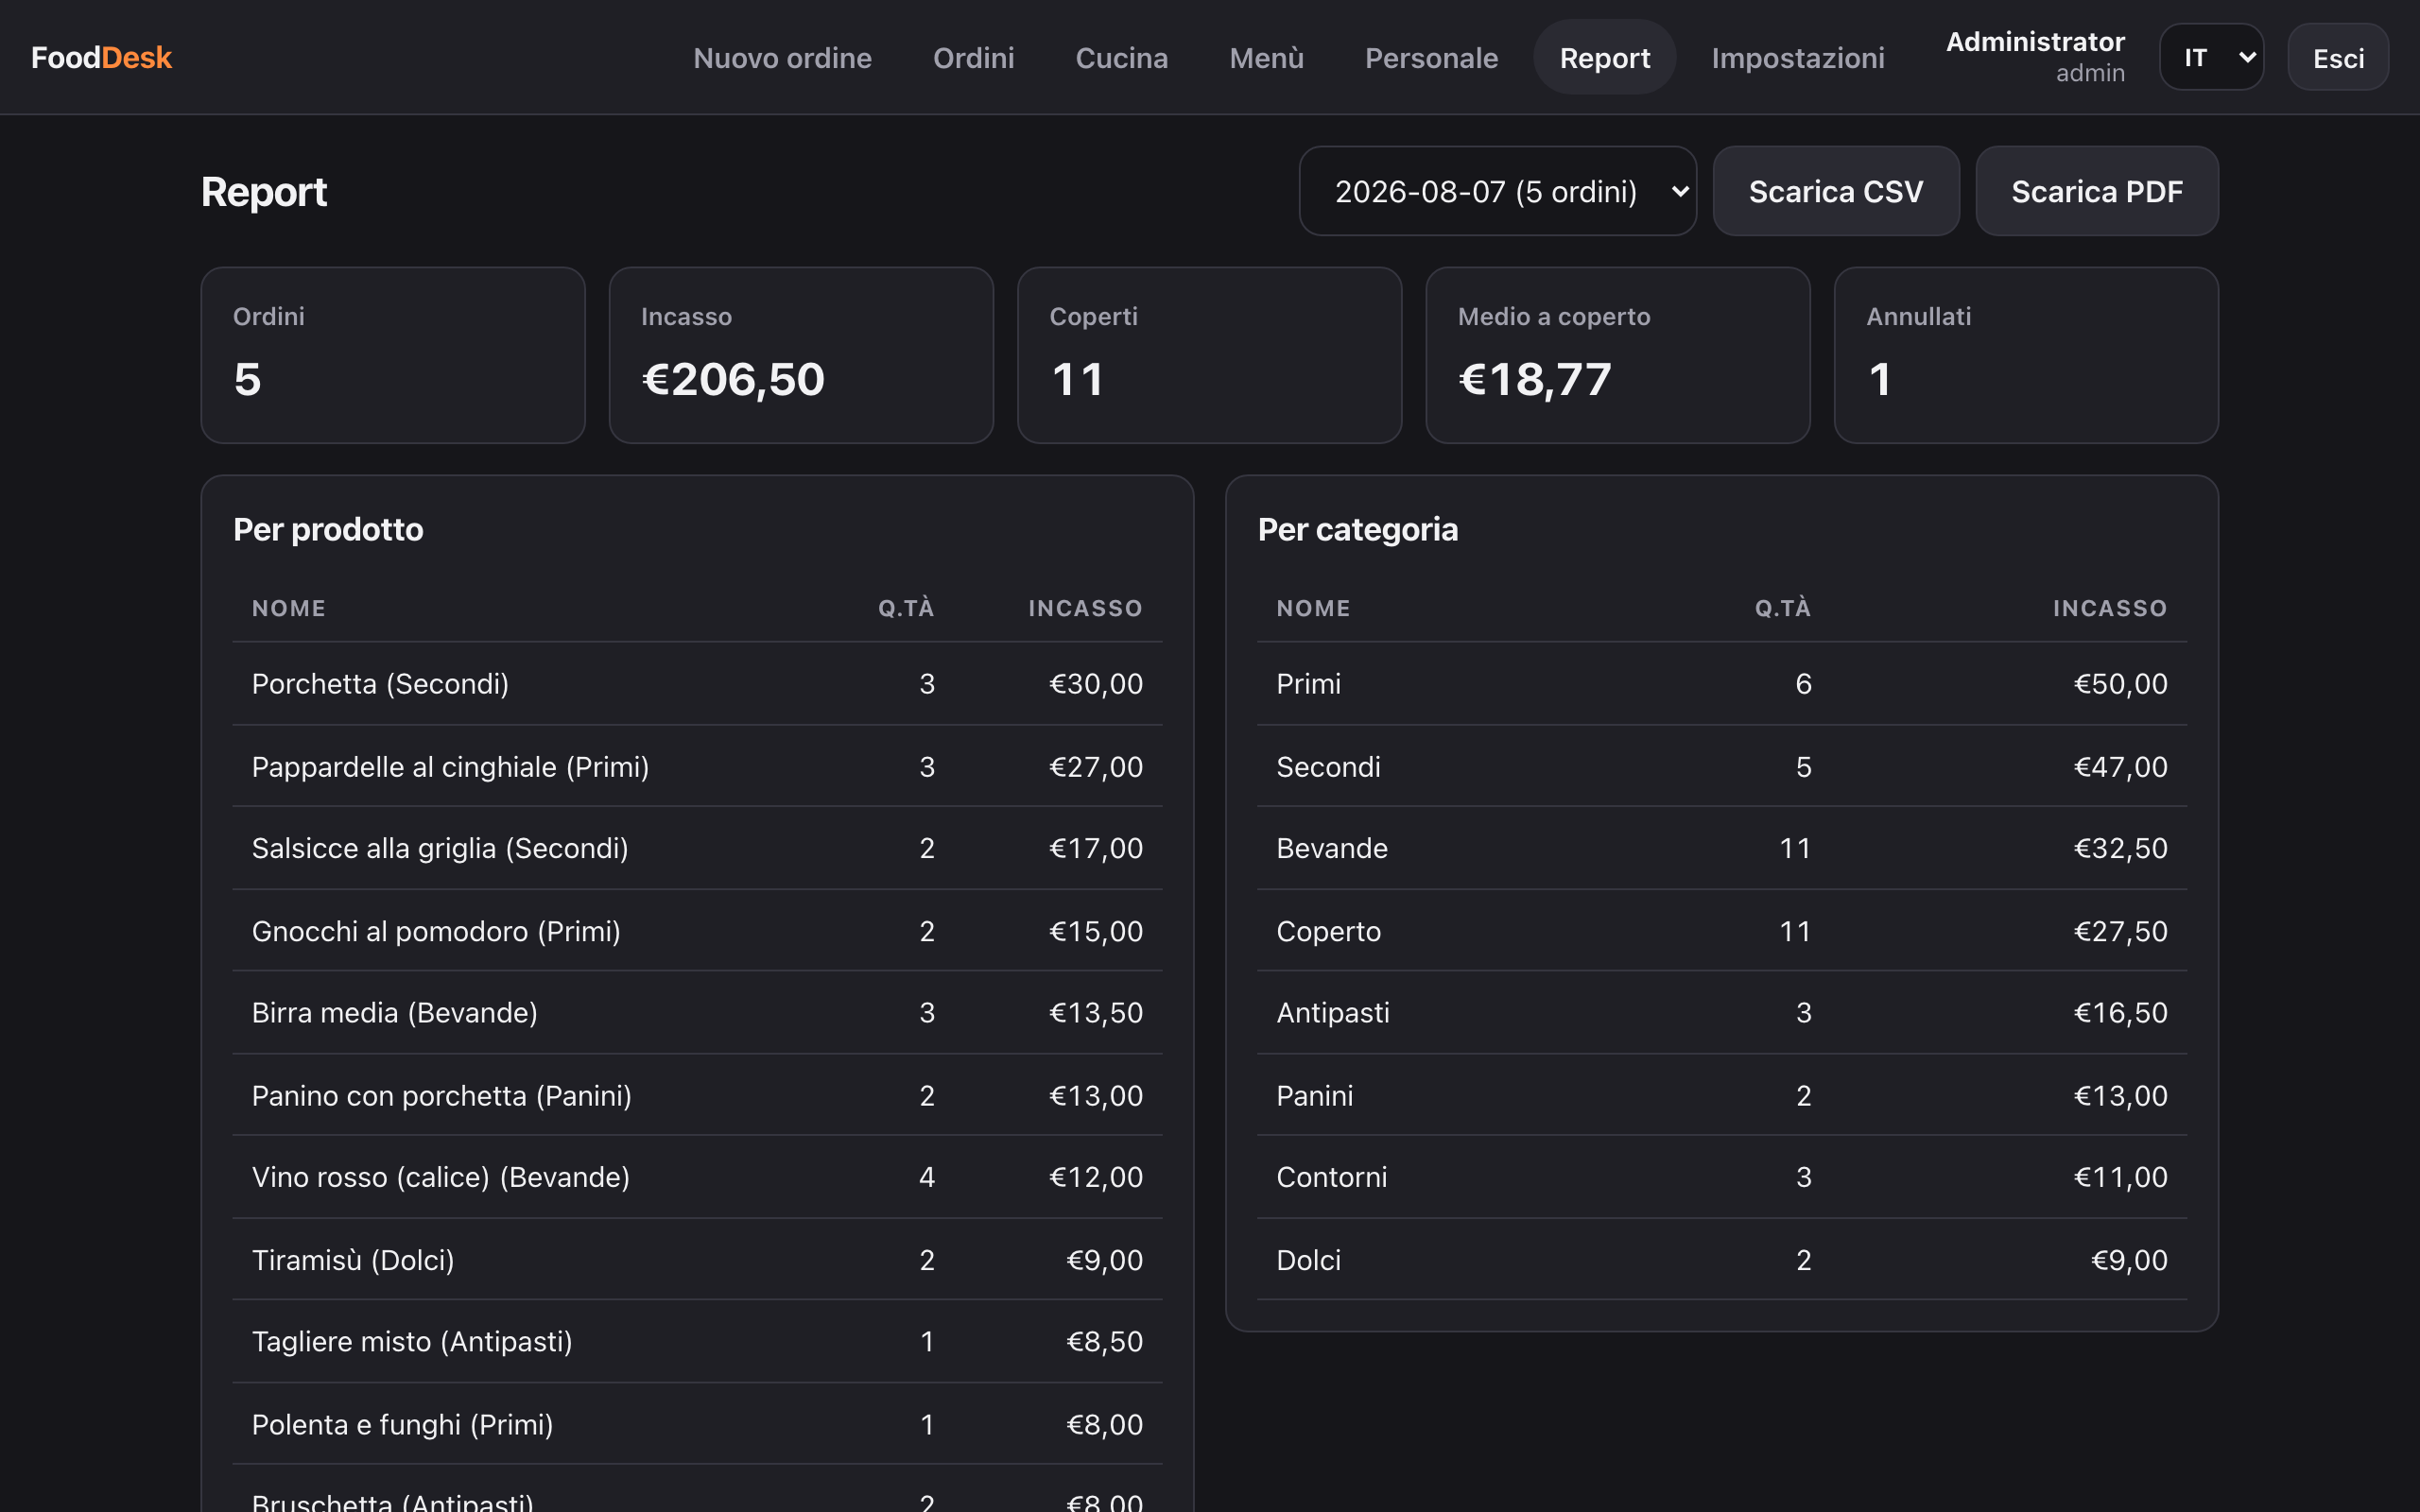Select the Report tab
The image size is (2420, 1512).
(1604, 57)
